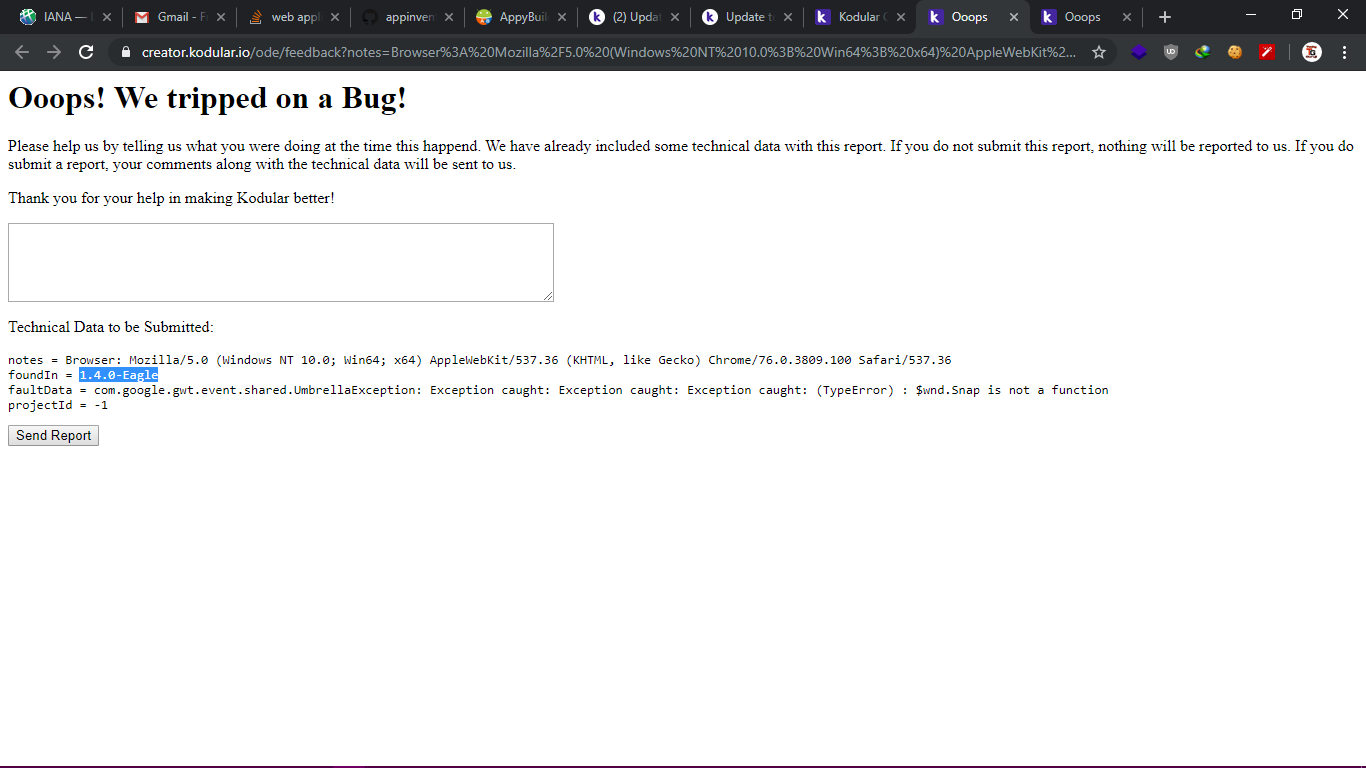The height and width of the screenshot is (768, 1366).
Task: View site info via padlock icon
Action: [x=126, y=52]
